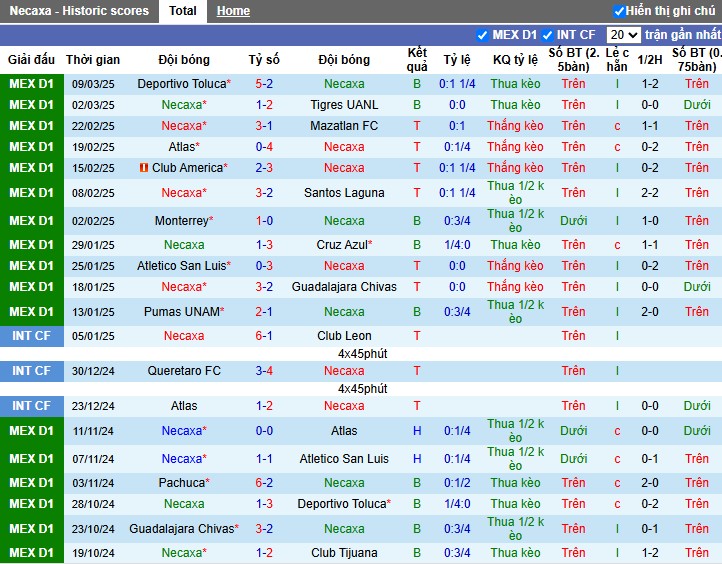Switch to the Total tab

coord(182,11)
